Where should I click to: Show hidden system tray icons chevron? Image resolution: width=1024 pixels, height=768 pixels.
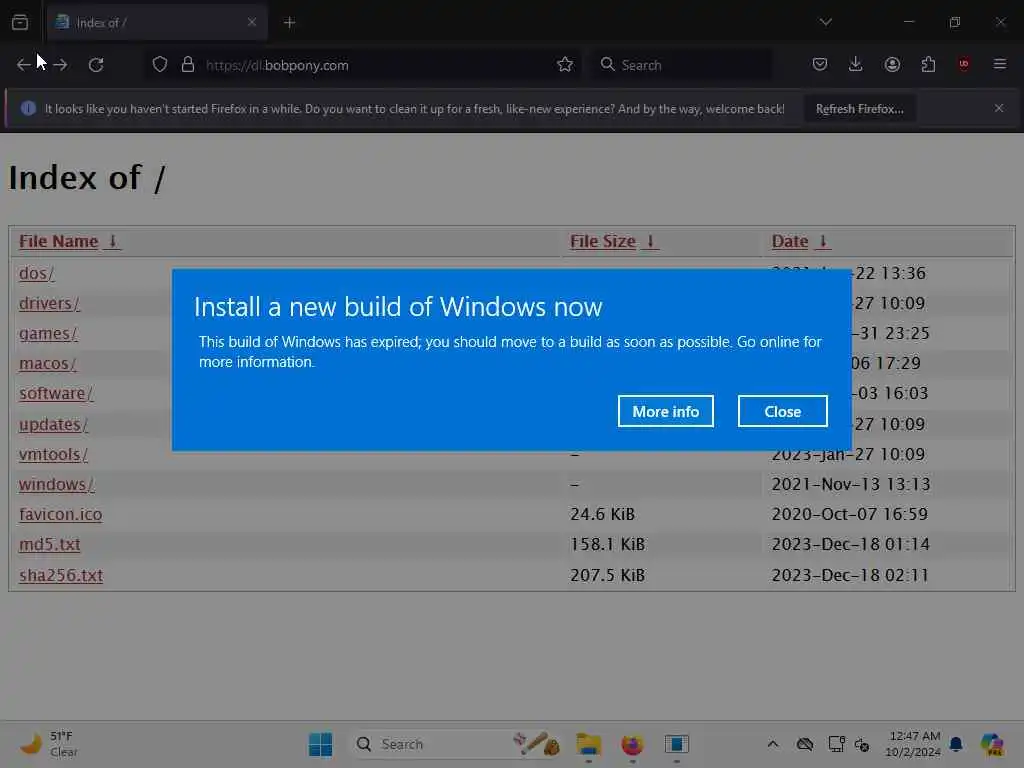(x=773, y=744)
